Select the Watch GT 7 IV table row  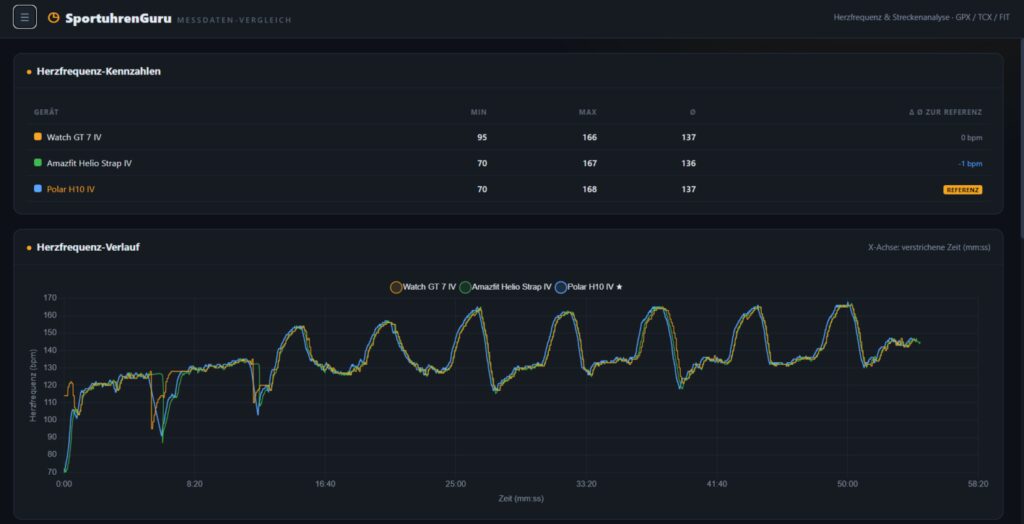tap(508, 137)
